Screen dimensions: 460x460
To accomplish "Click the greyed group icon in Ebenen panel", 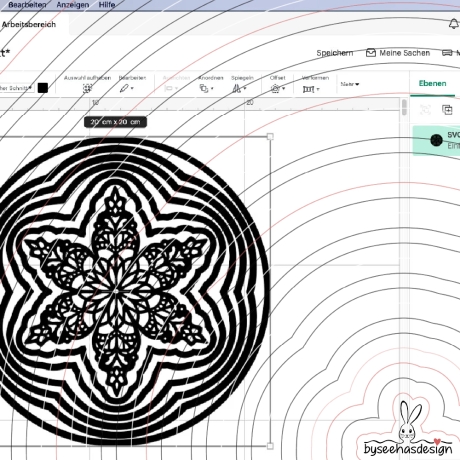I will [425, 110].
